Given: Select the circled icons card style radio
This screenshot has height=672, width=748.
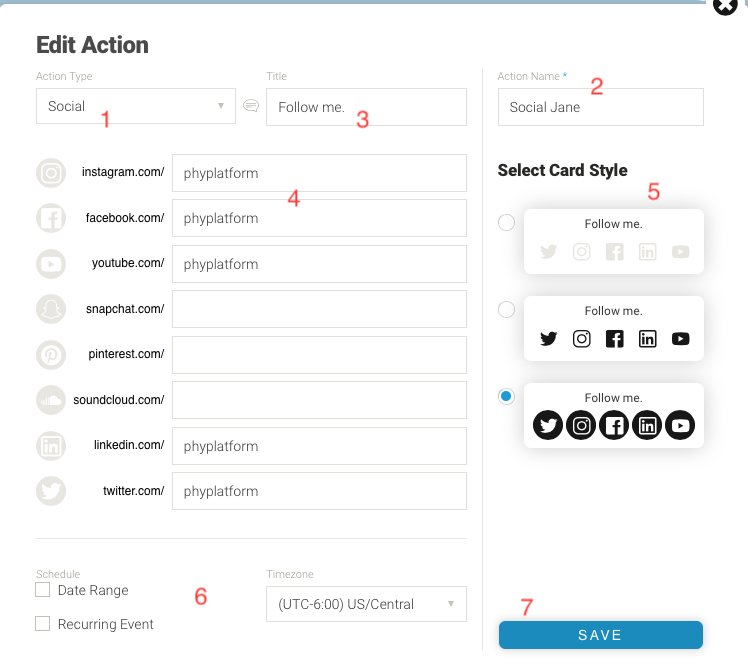Looking at the screenshot, I should pos(506,397).
